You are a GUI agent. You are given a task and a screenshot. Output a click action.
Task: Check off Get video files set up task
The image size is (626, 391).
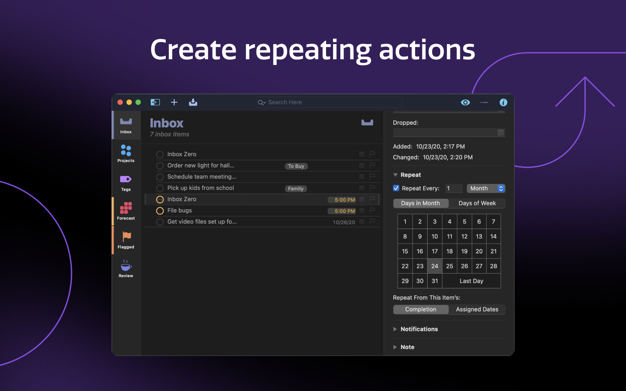point(160,222)
